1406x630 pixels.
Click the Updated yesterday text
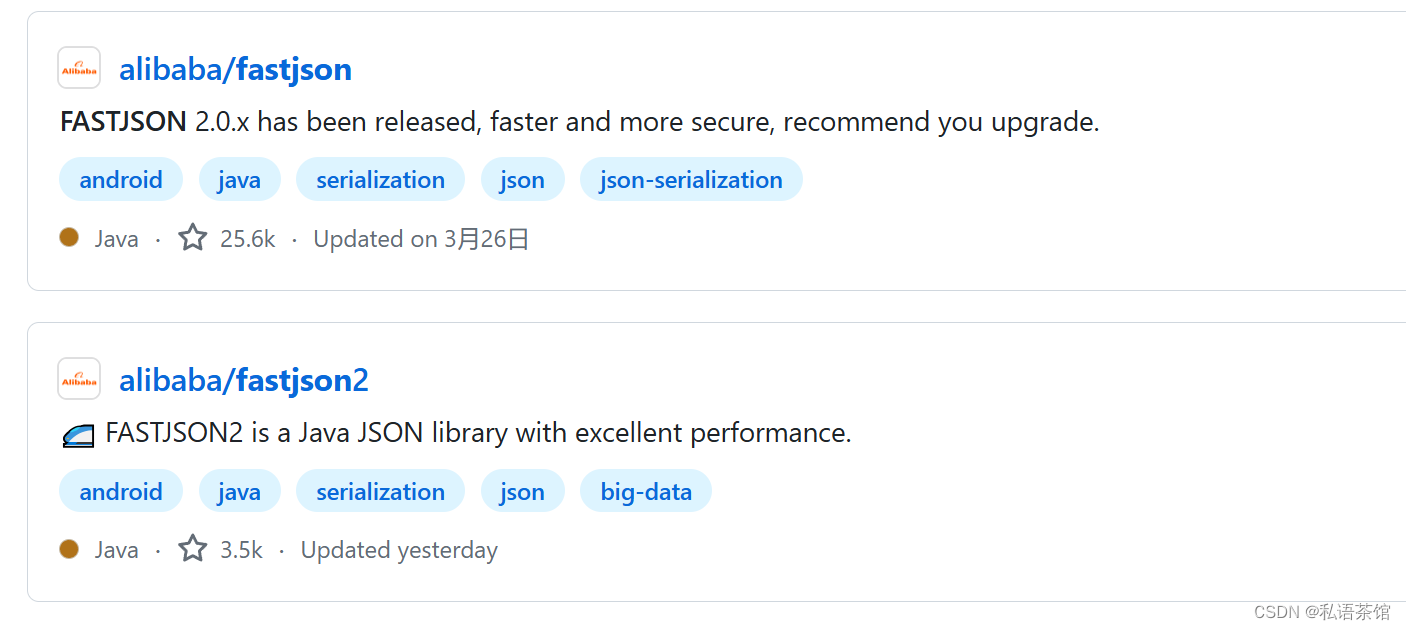(398, 549)
